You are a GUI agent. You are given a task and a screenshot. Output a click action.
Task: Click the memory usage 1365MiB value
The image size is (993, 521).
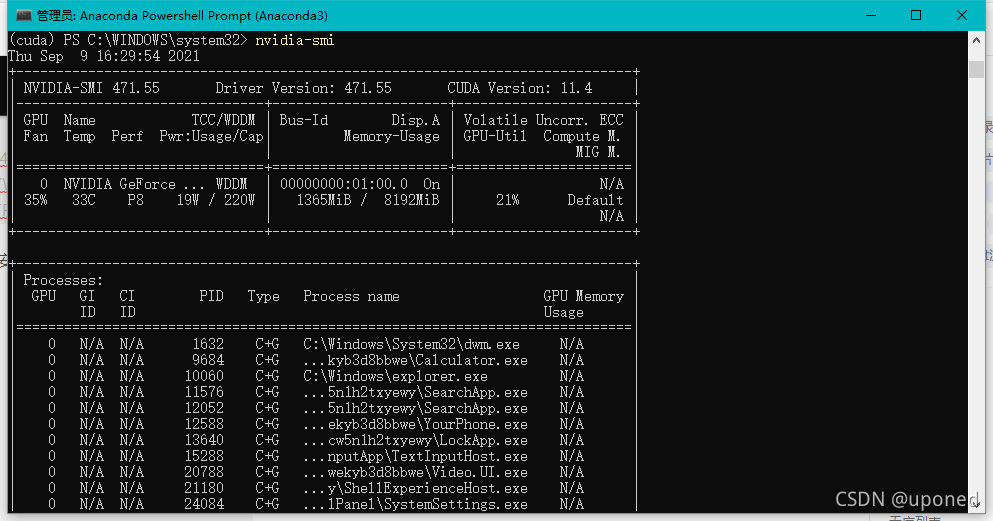[x=324, y=200]
